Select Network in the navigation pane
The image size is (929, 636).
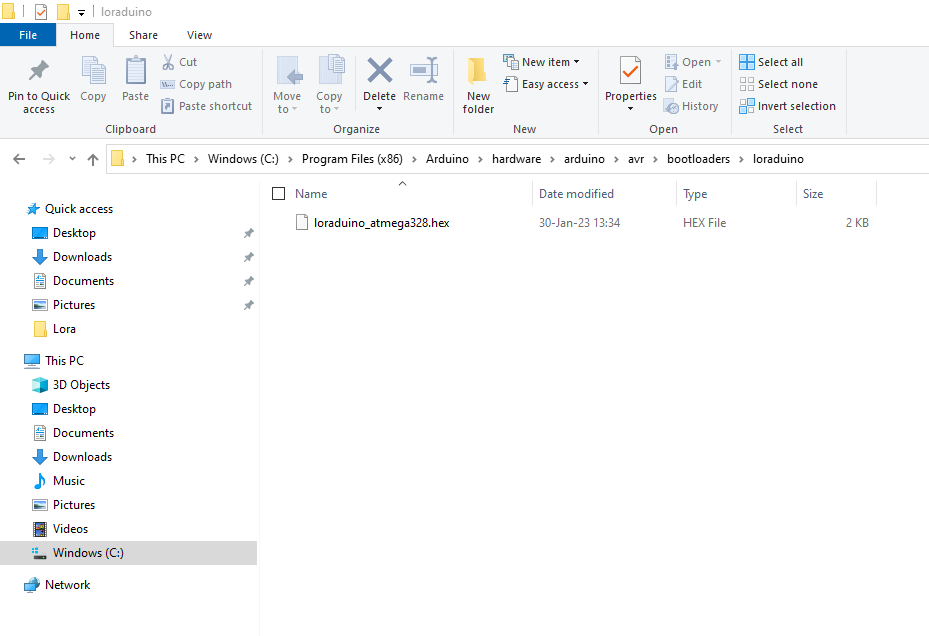click(68, 584)
